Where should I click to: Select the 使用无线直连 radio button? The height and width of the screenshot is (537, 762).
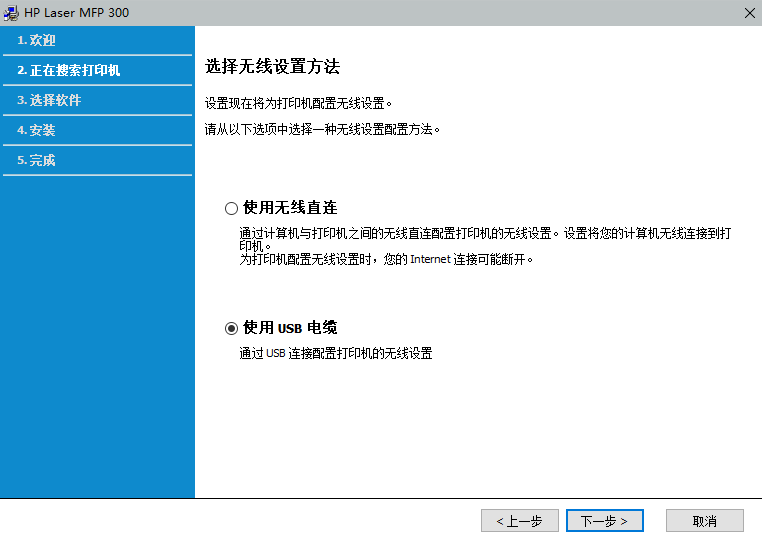[x=231, y=208]
